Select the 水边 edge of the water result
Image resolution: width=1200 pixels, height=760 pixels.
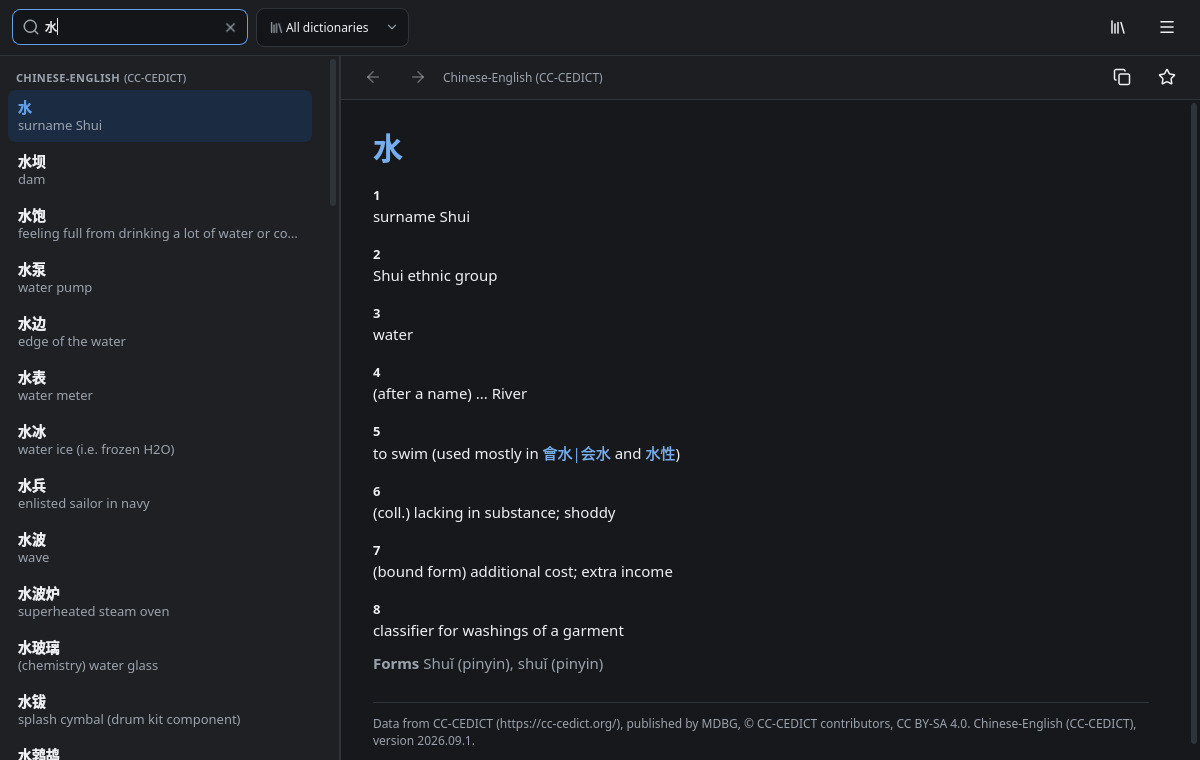[160, 332]
